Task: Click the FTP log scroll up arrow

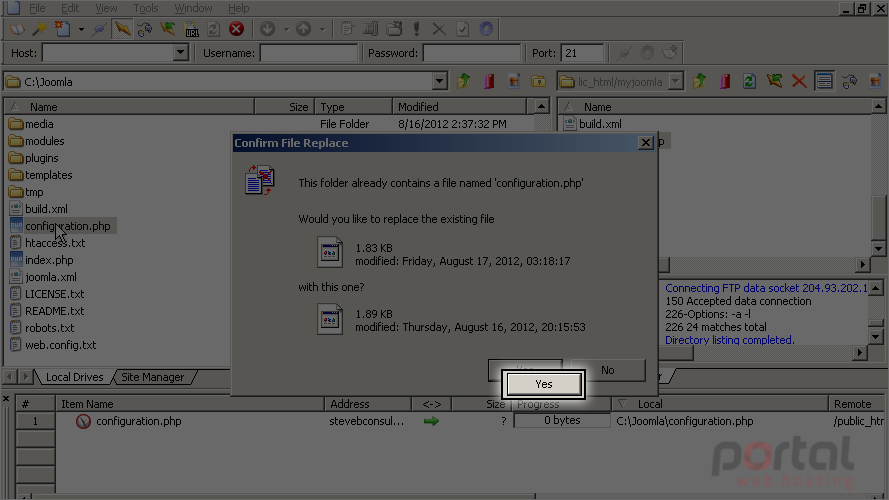Action: [x=876, y=289]
